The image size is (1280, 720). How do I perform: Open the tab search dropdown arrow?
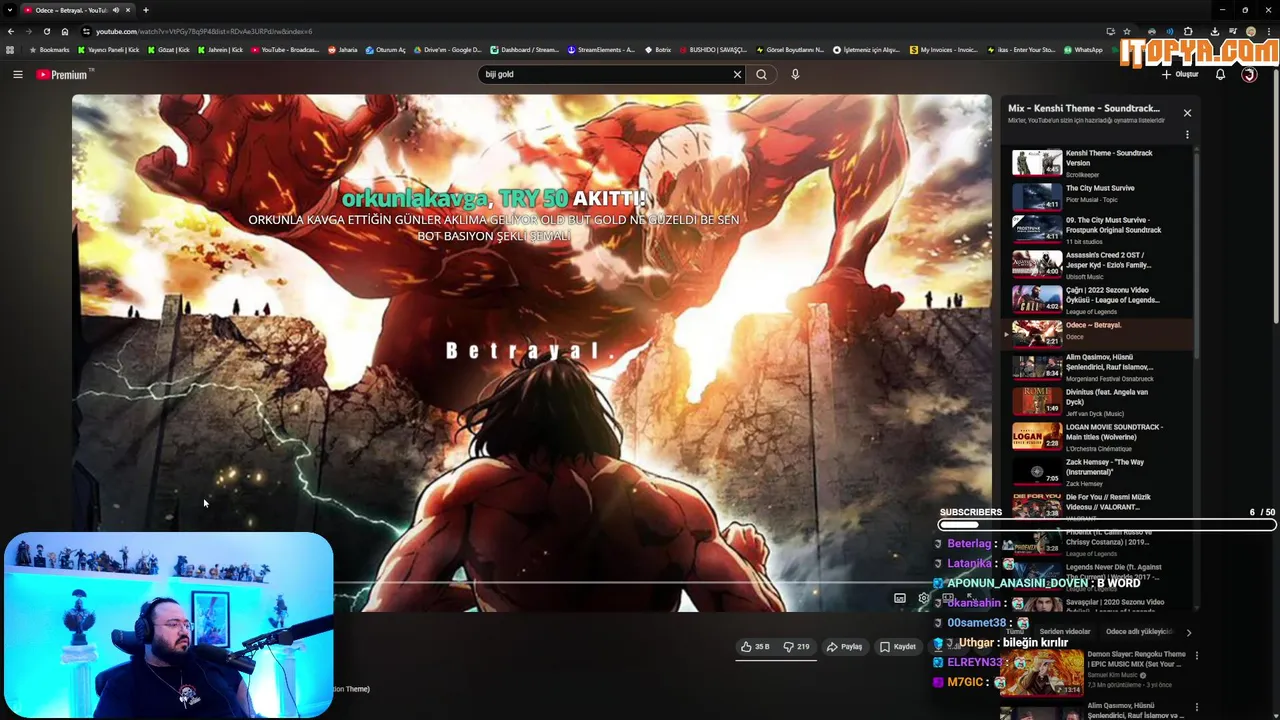click(10, 10)
